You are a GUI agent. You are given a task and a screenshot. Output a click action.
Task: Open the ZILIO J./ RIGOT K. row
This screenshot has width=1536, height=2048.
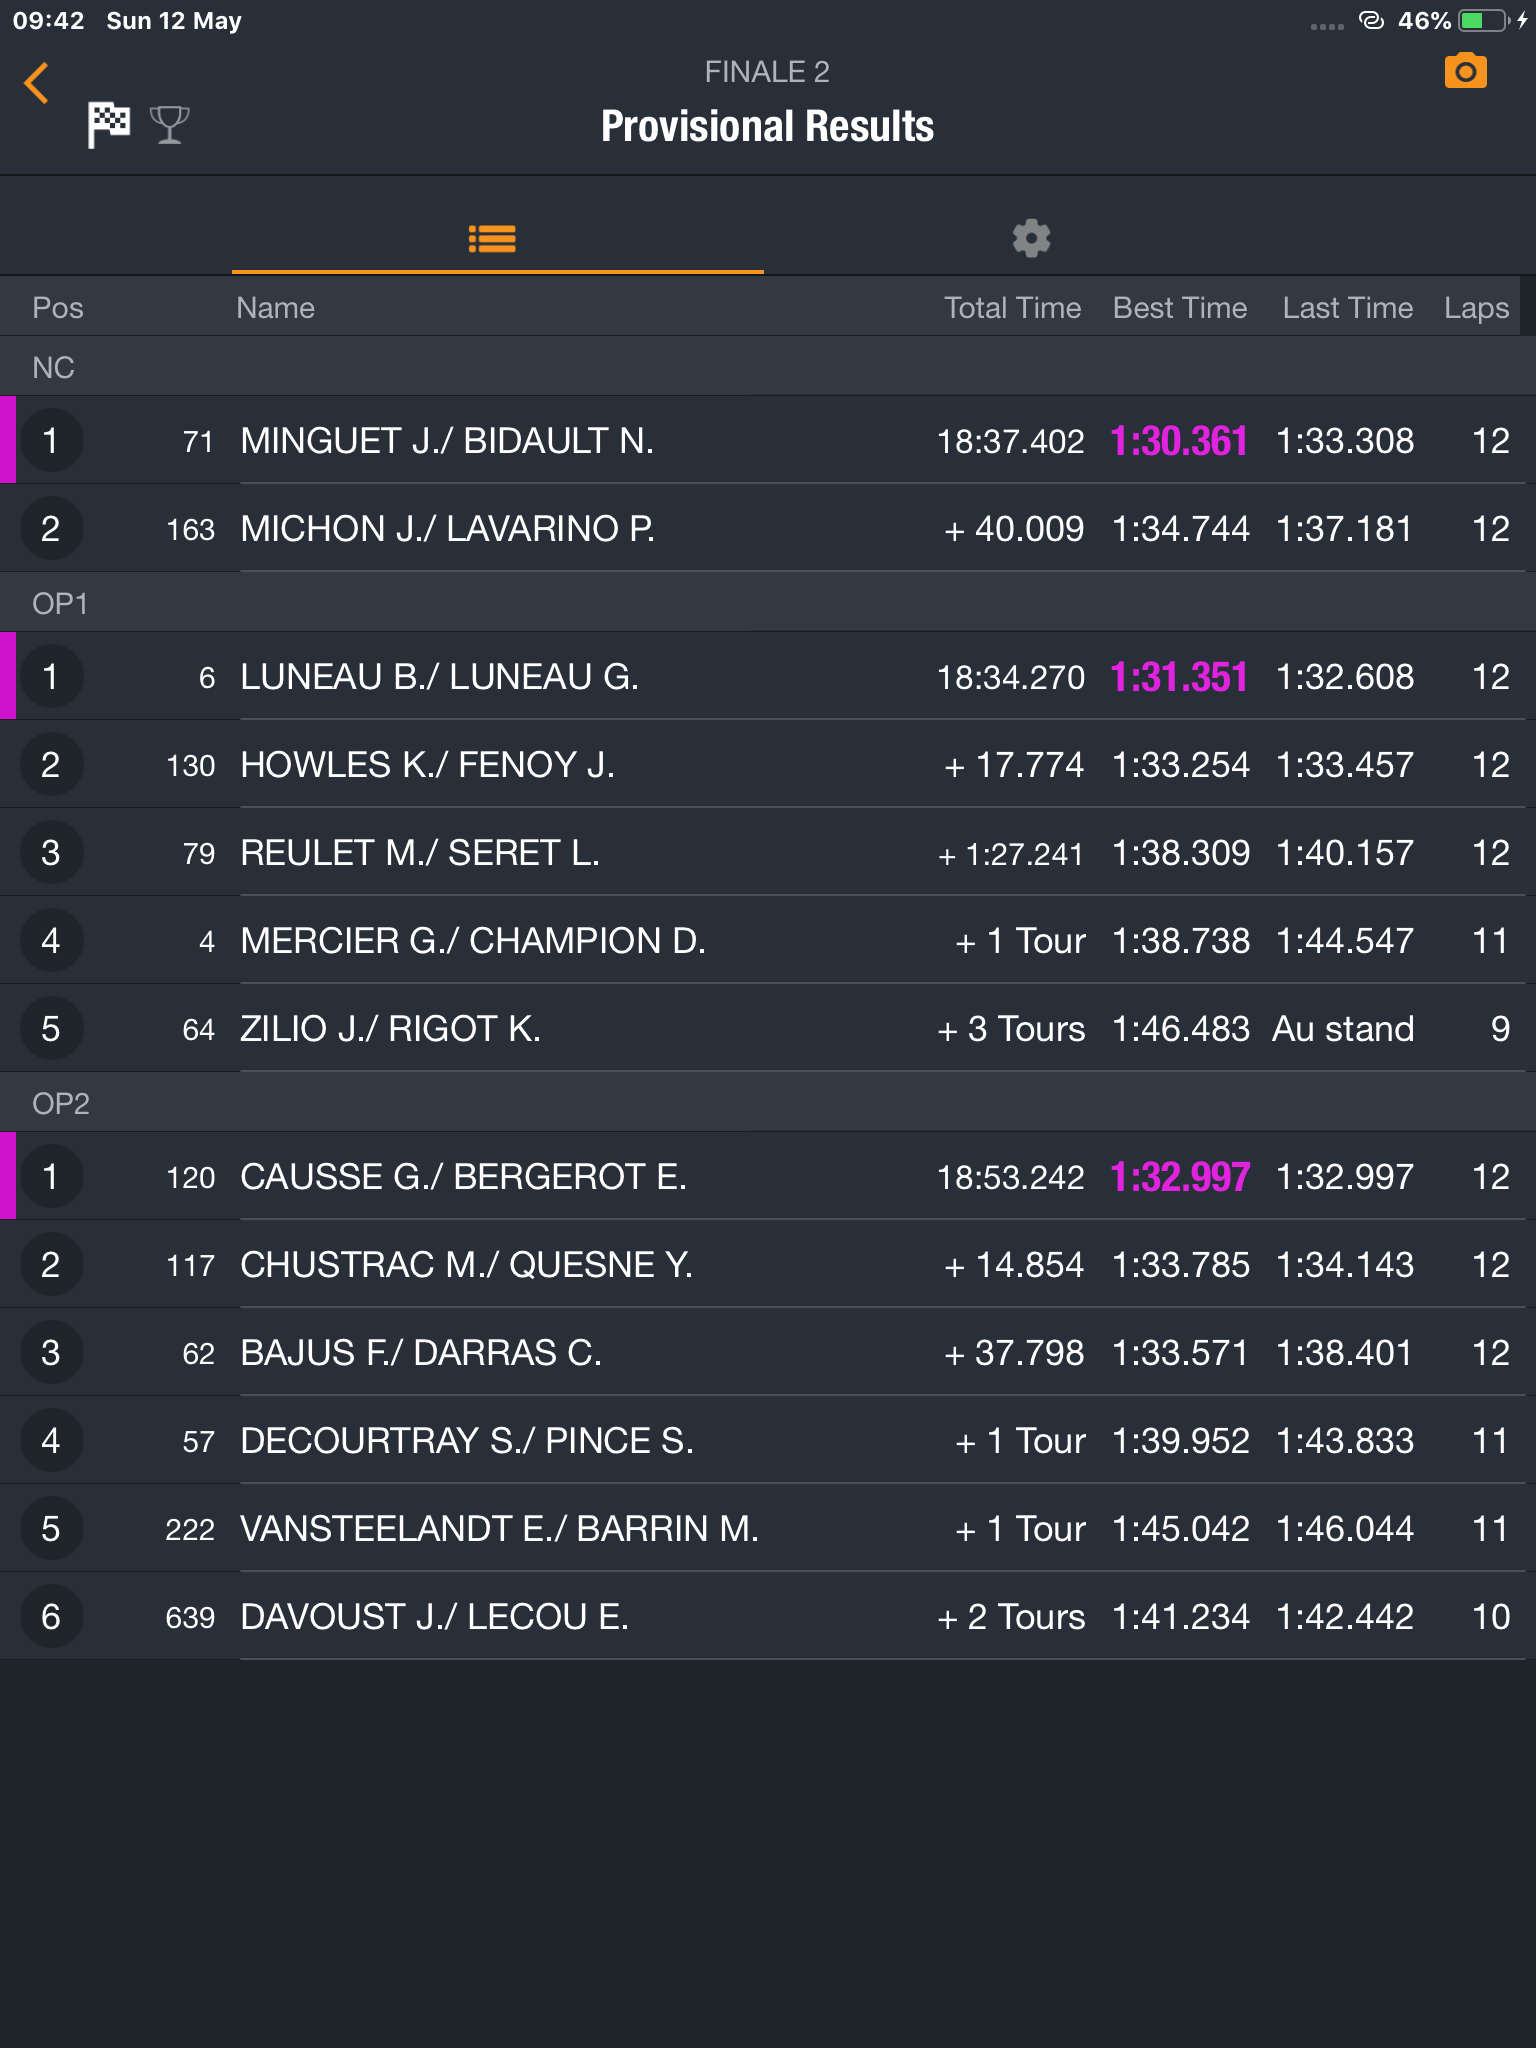coord(768,1028)
